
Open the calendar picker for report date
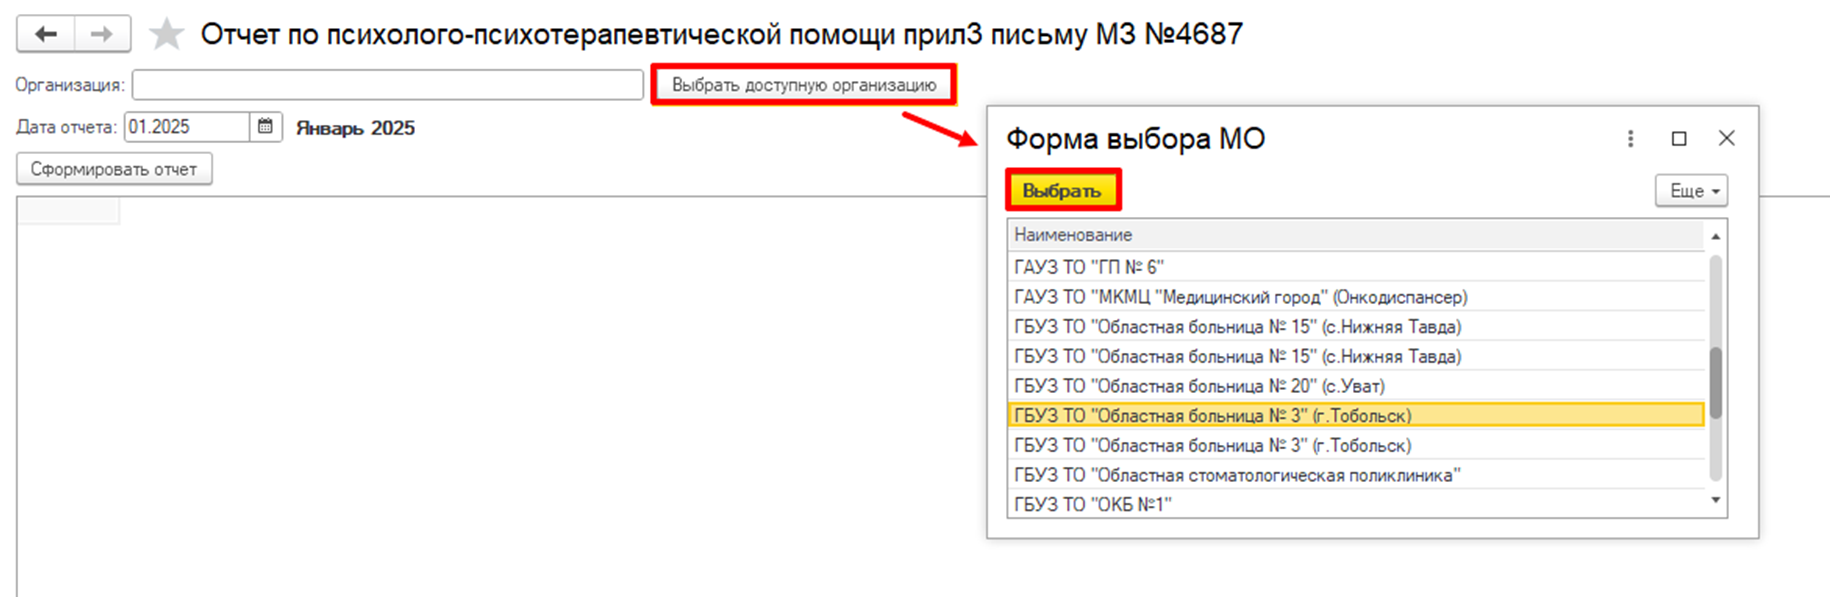(x=266, y=127)
